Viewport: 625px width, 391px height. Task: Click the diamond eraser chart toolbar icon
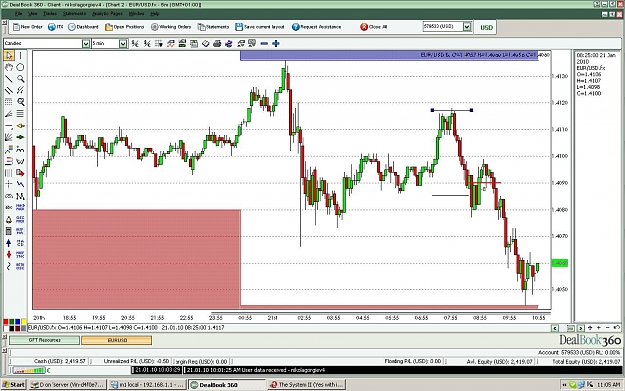click(205, 43)
